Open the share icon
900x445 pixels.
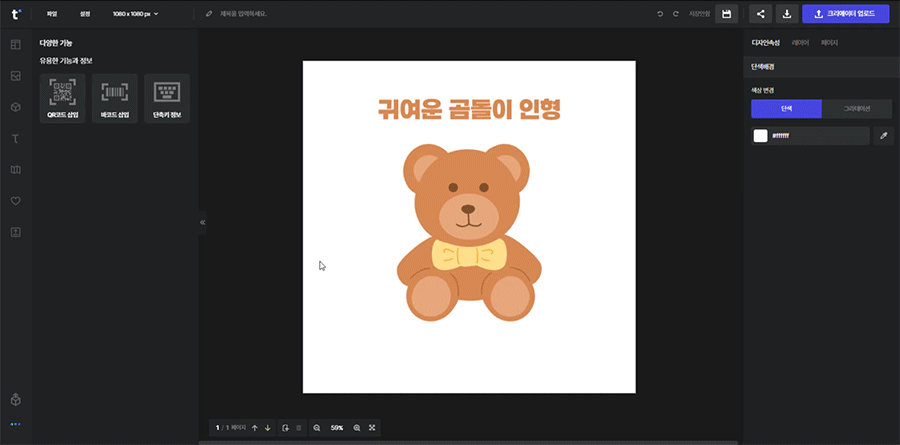(761, 14)
